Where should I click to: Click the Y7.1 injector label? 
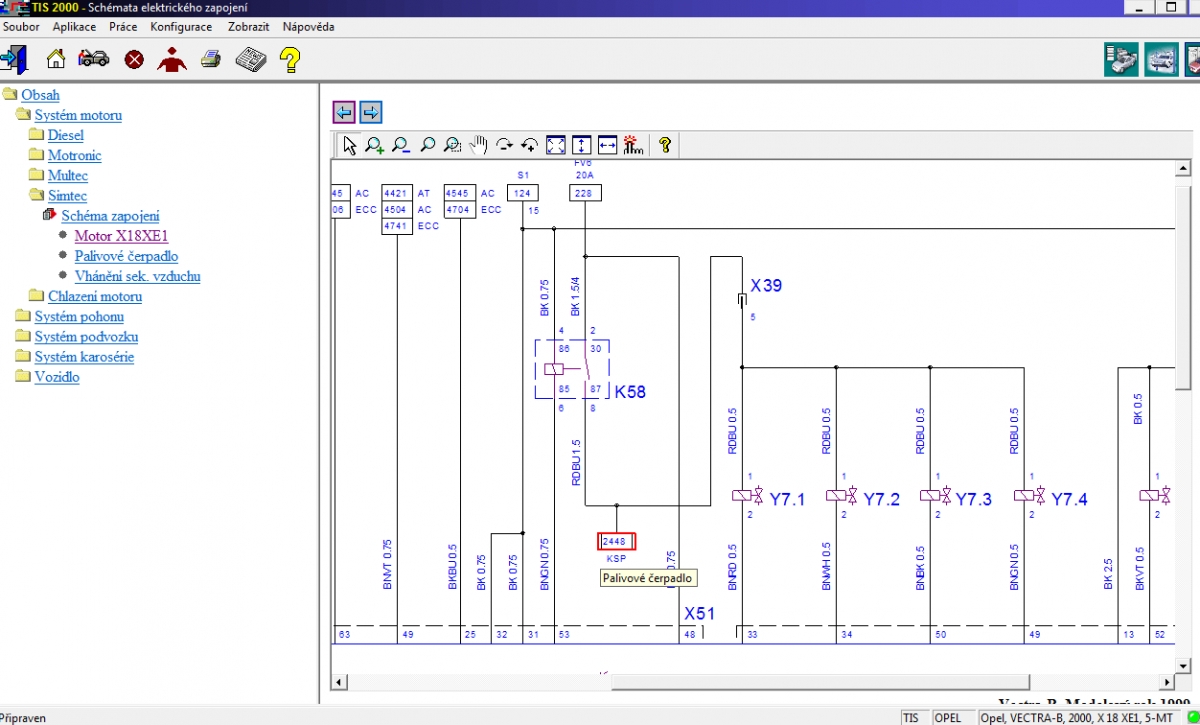tap(787, 499)
